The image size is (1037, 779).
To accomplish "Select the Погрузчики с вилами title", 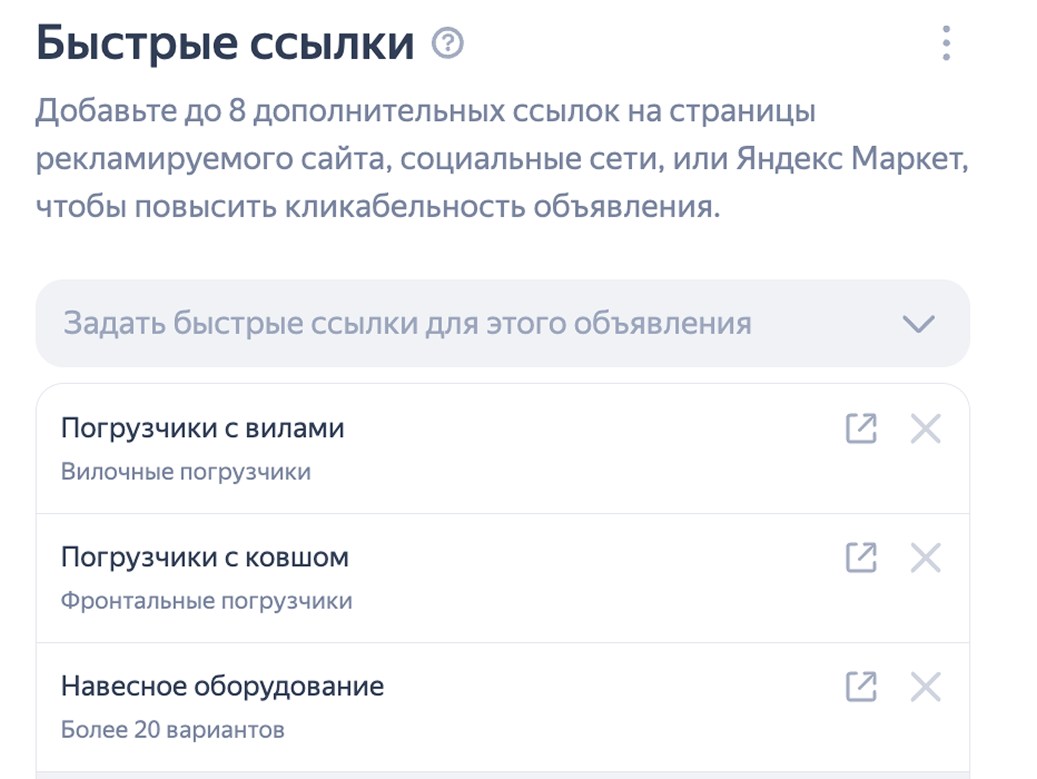I will tap(202, 428).
